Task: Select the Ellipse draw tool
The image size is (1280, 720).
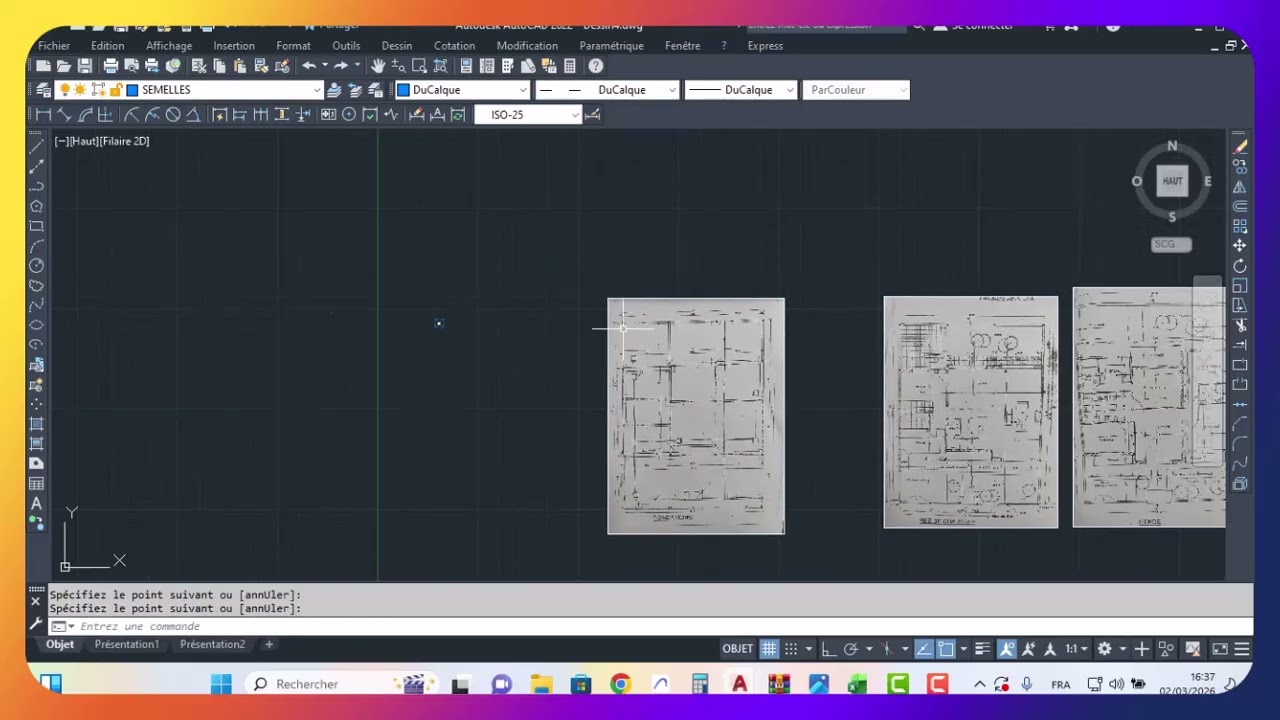Action: point(36,325)
